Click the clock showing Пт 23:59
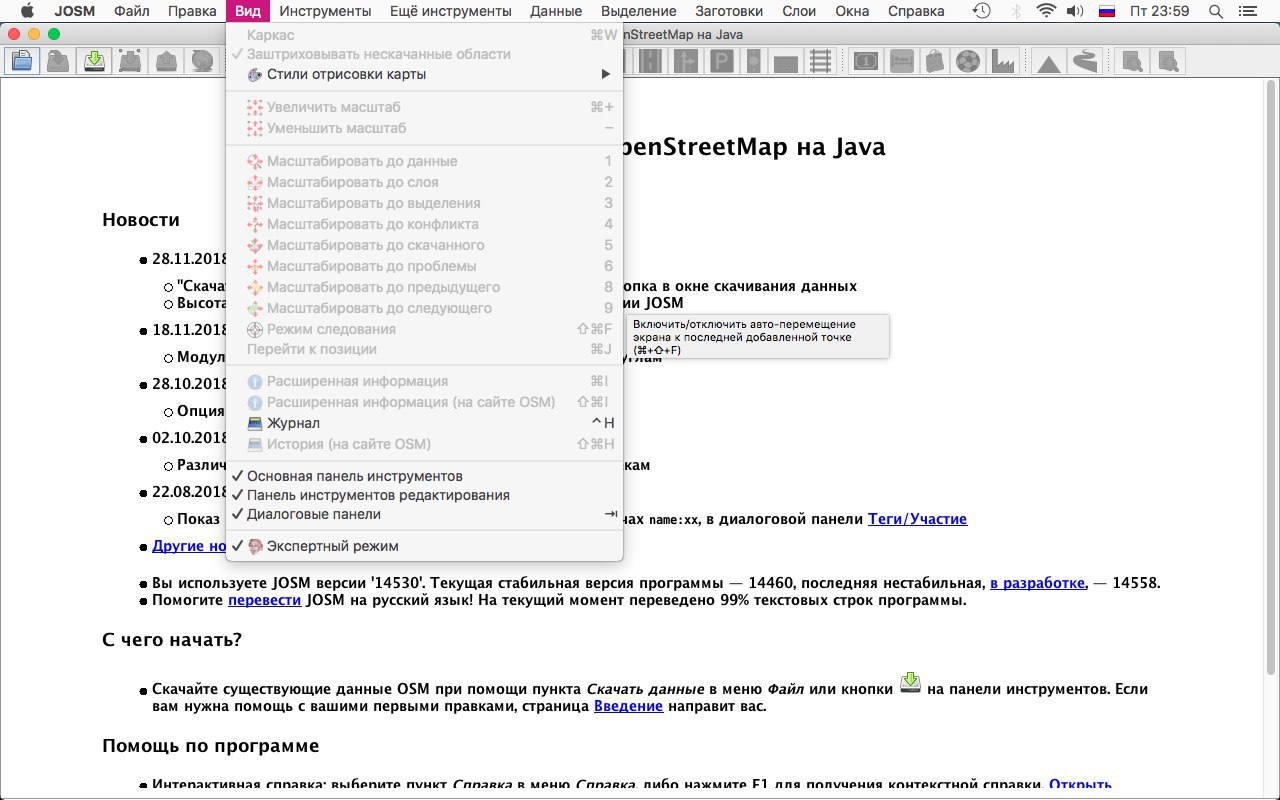 [1159, 11]
